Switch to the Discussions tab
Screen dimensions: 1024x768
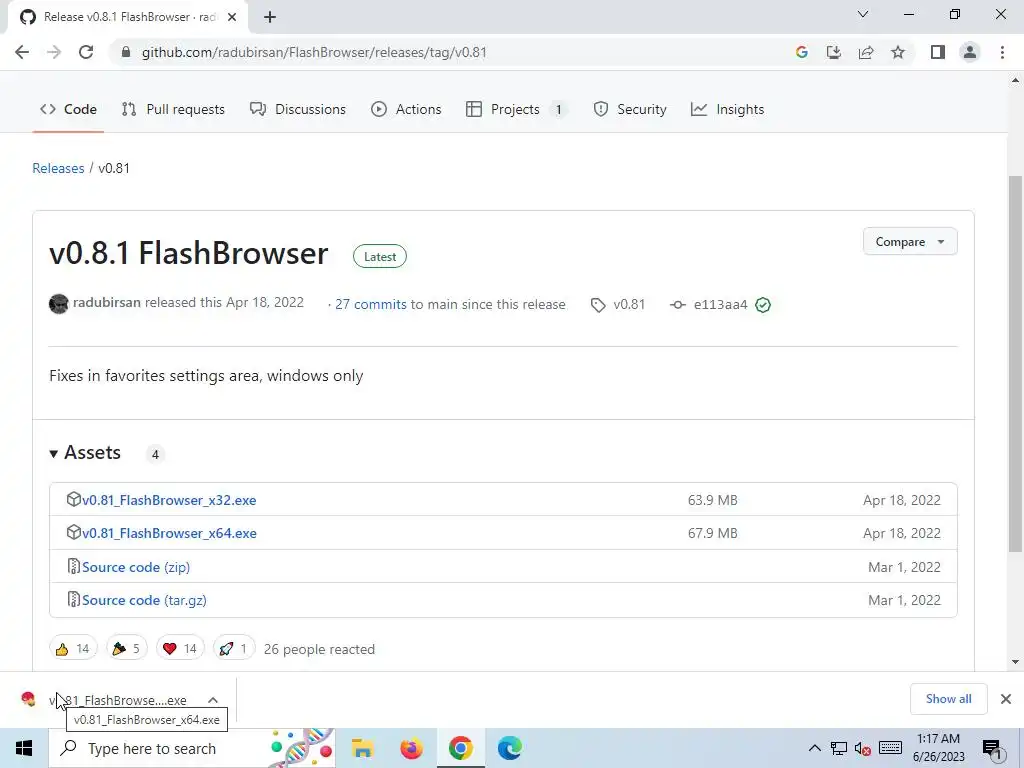pos(298,109)
